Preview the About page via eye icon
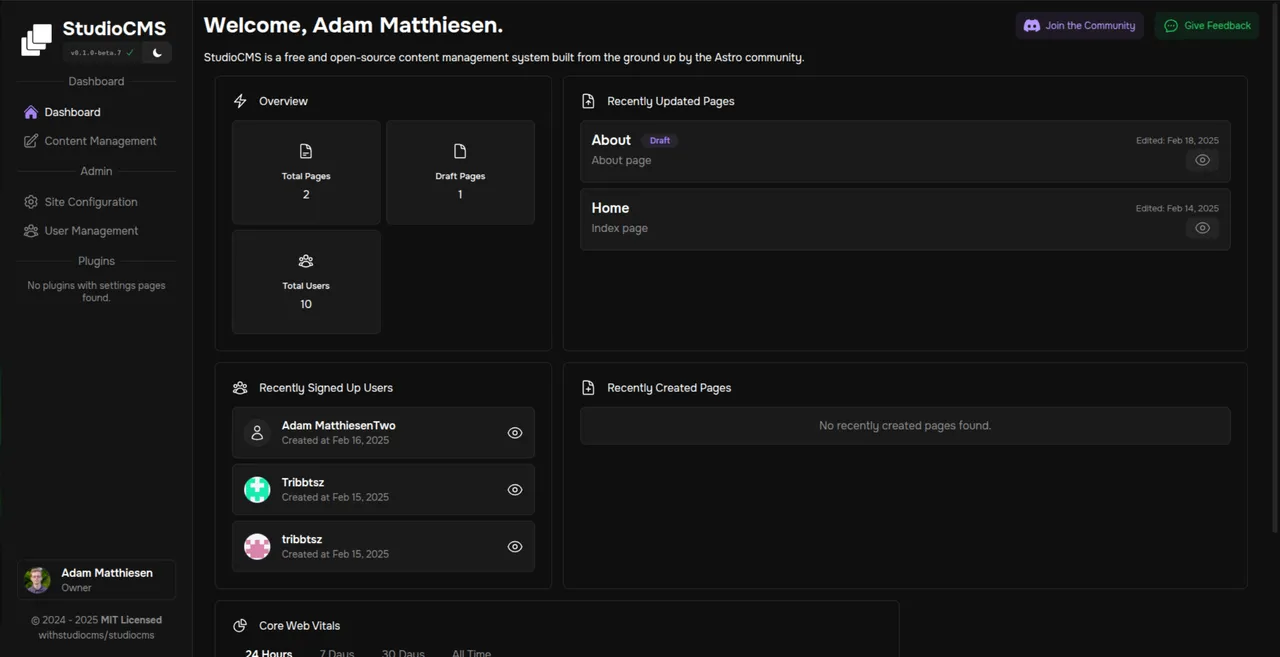 tap(1202, 160)
